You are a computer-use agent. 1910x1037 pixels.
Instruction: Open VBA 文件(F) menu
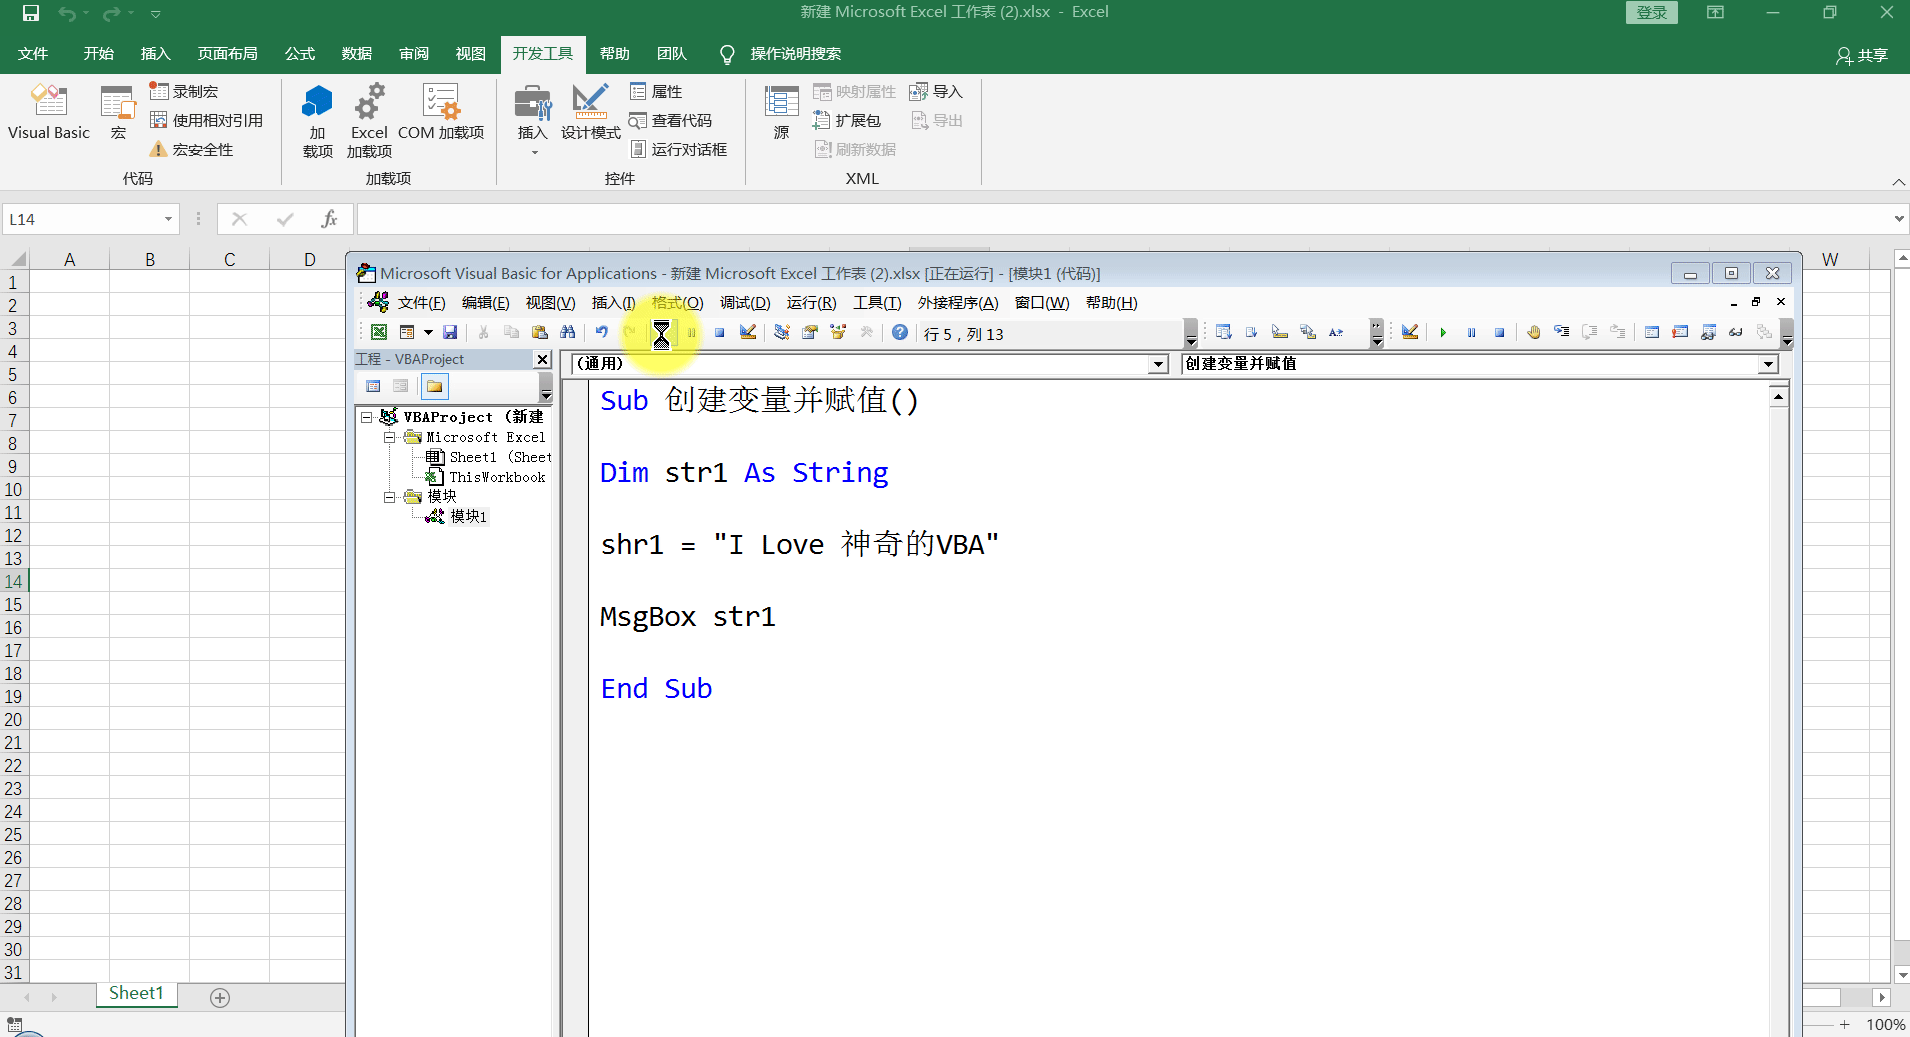point(421,303)
